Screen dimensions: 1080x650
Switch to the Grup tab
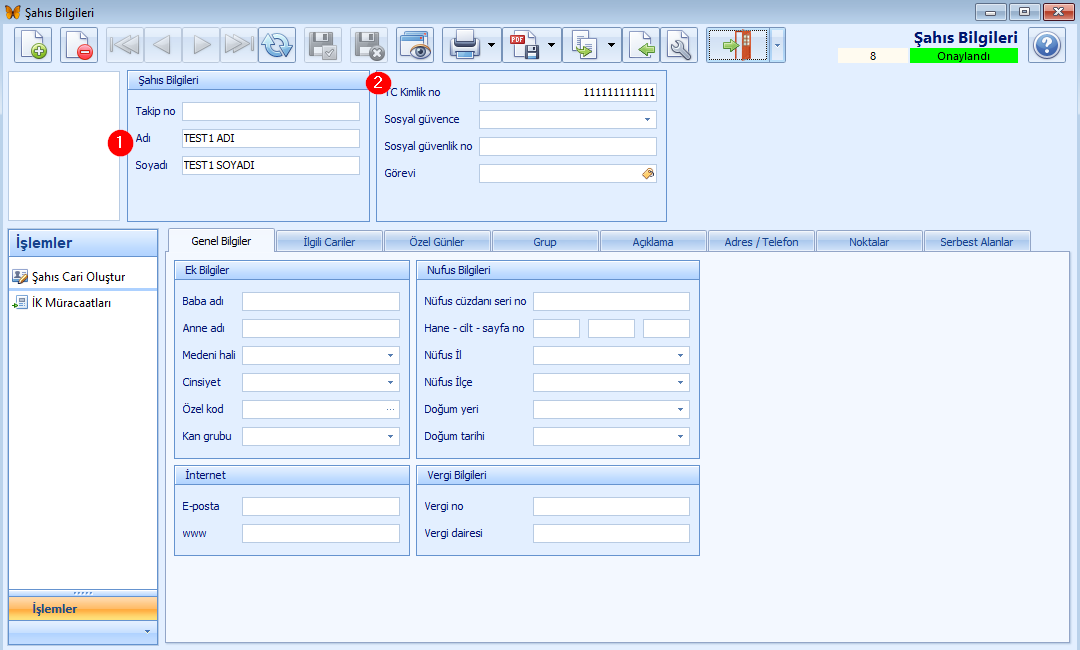tap(545, 242)
